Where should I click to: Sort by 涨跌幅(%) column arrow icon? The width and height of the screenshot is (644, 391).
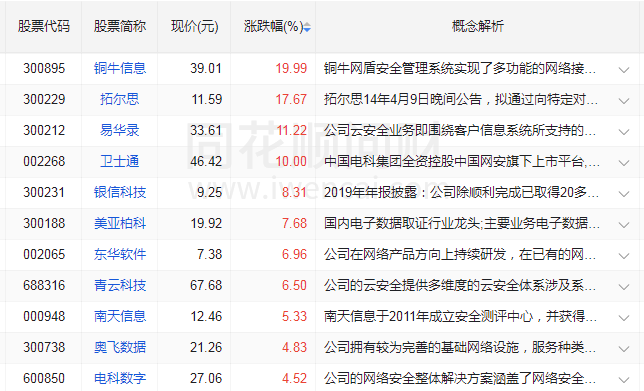point(307,28)
